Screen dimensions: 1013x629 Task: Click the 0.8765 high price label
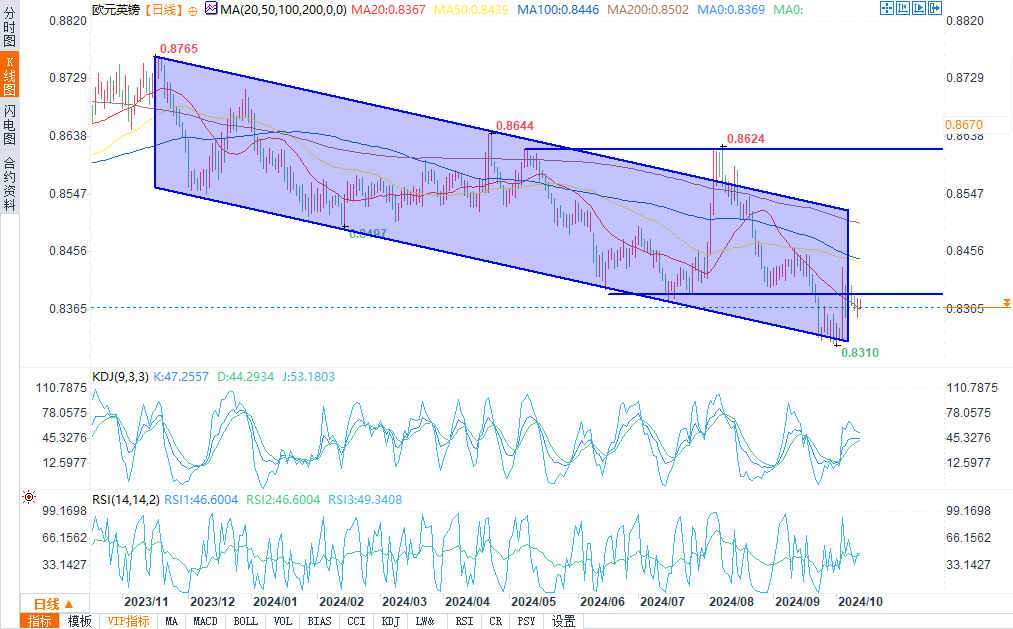[x=179, y=49]
